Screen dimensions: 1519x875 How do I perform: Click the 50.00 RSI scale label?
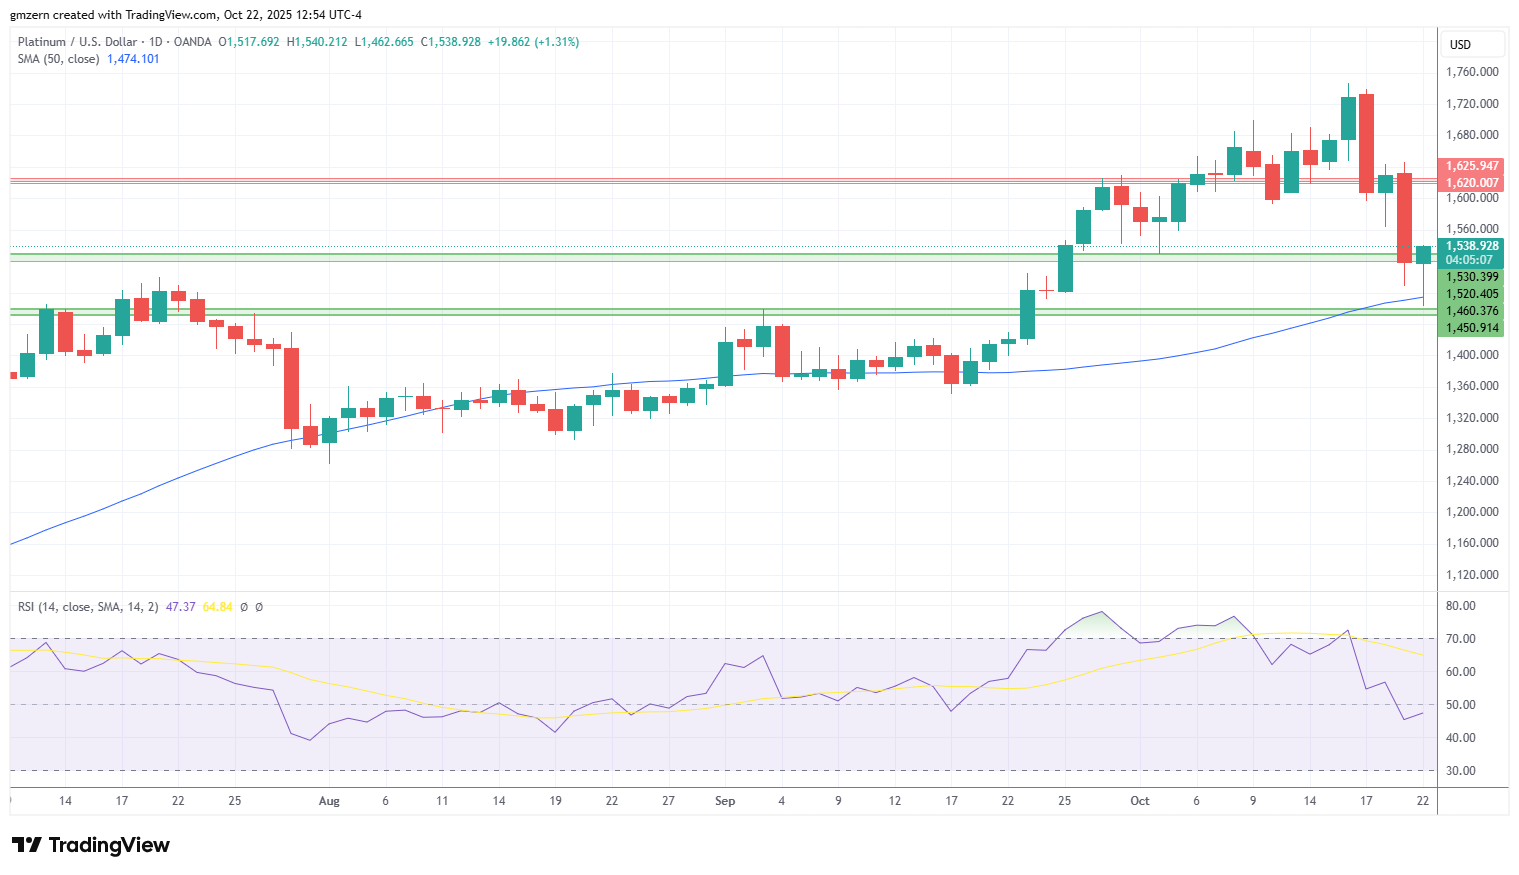tap(1461, 705)
